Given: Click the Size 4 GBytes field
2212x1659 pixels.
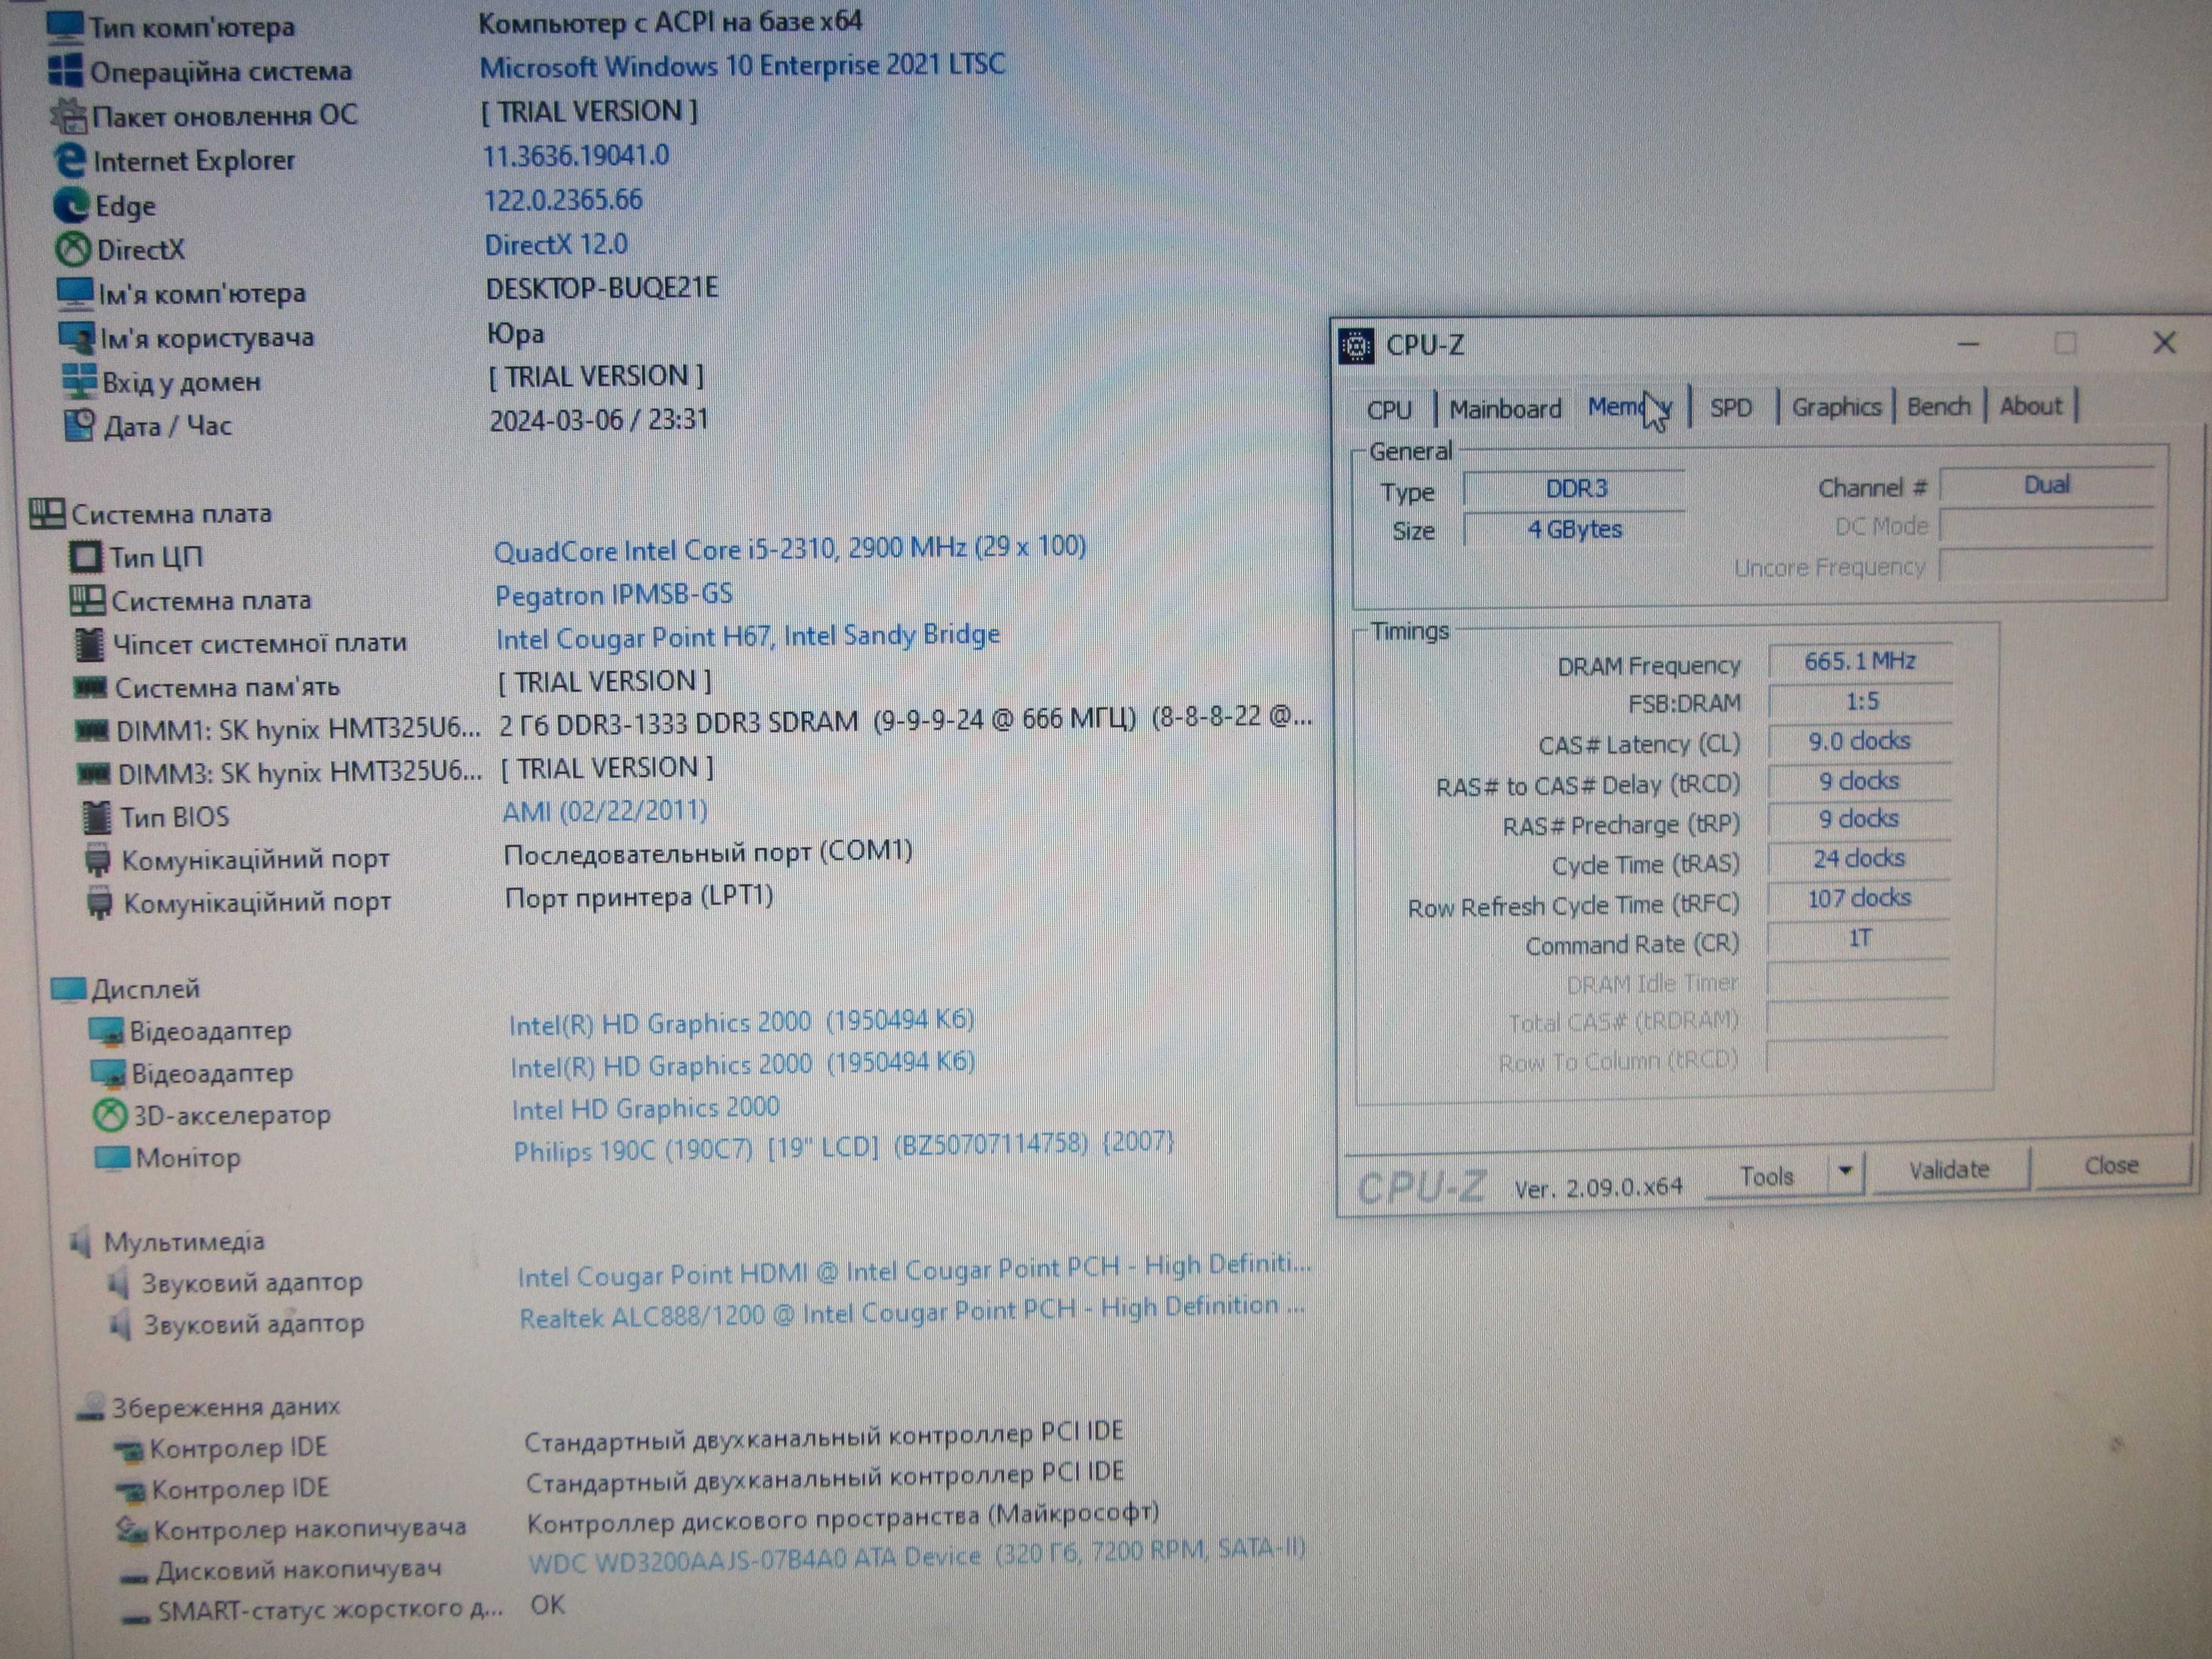Looking at the screenshot, I should pos(1575,529).
